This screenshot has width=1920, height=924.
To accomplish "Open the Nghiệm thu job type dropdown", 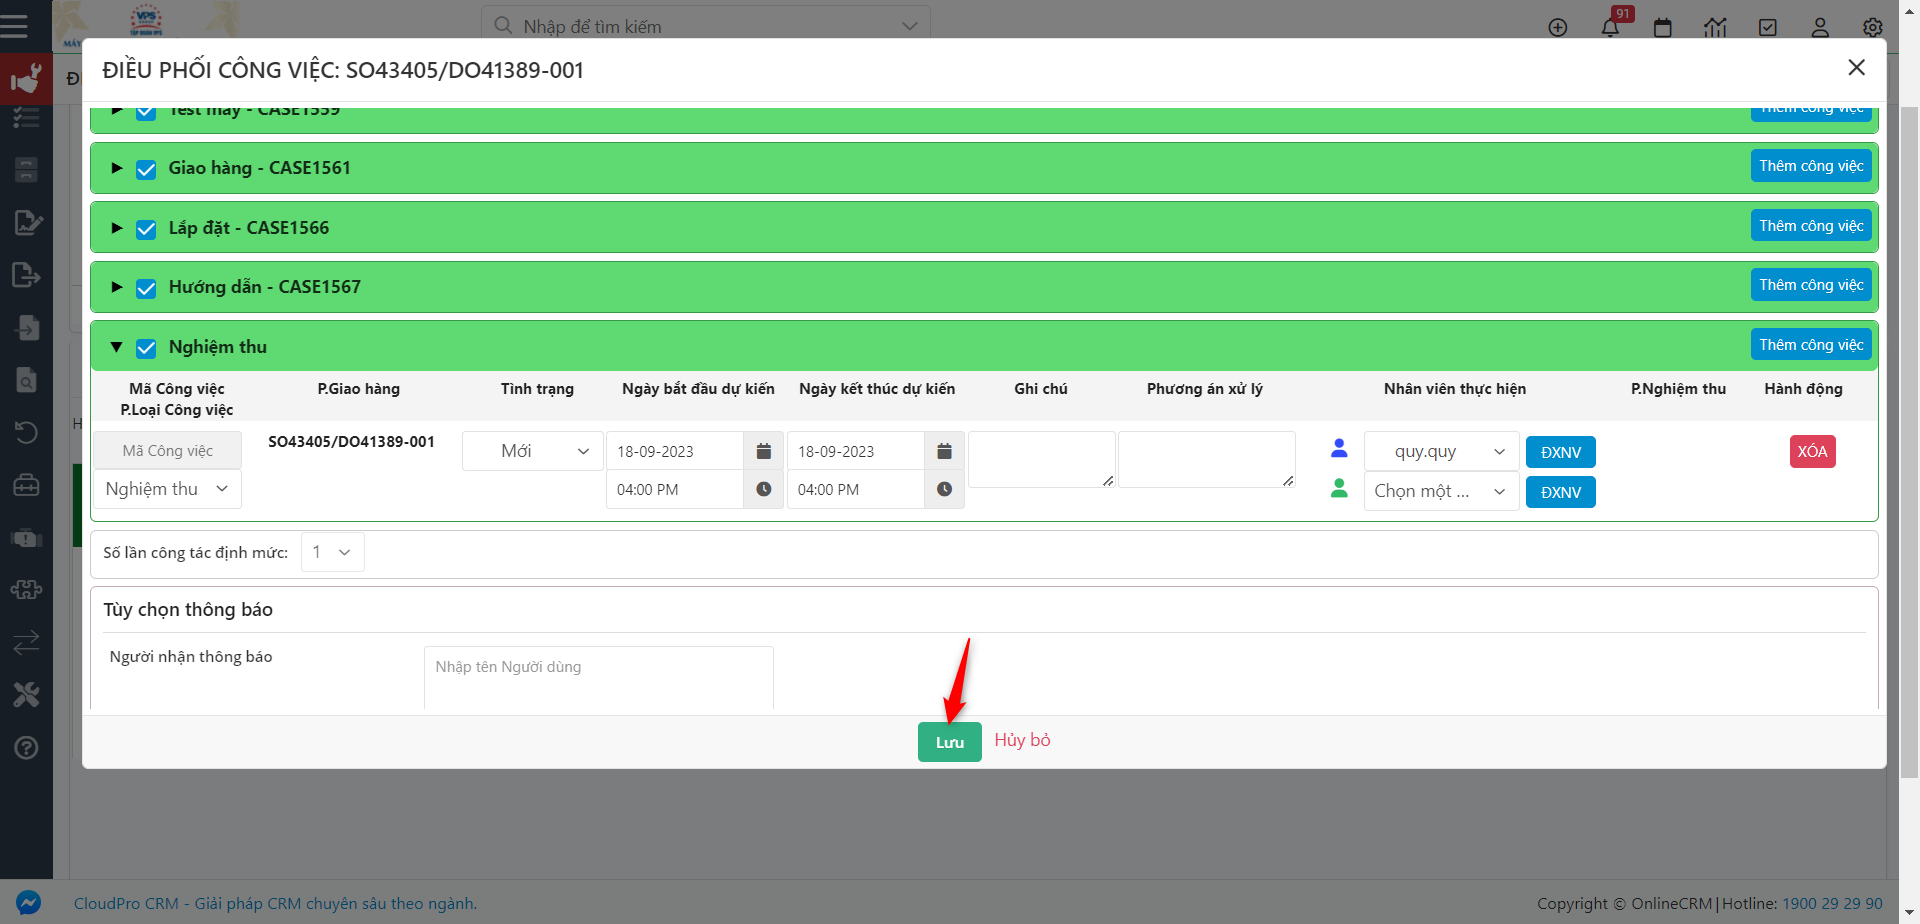I will [167, 489].
